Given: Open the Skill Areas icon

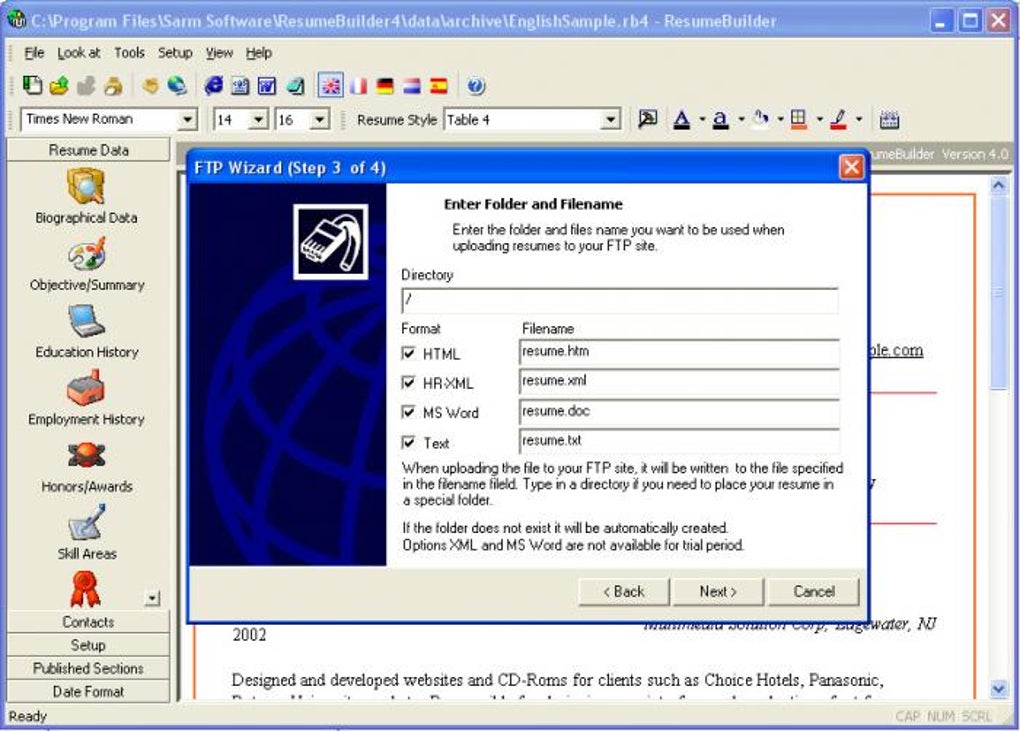Looking at the screenshot, I should 86,522.
